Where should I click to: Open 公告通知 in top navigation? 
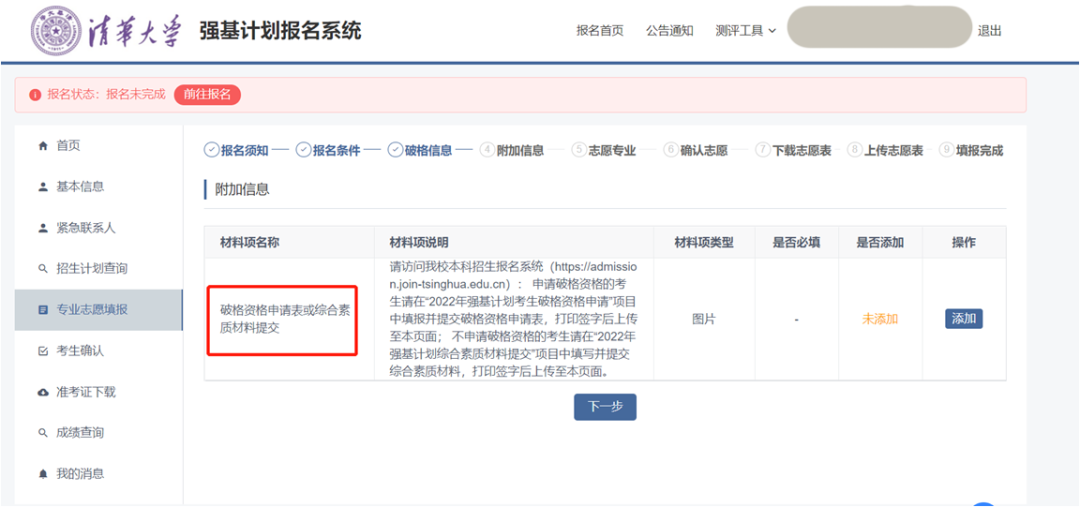[x=669, y=31]
